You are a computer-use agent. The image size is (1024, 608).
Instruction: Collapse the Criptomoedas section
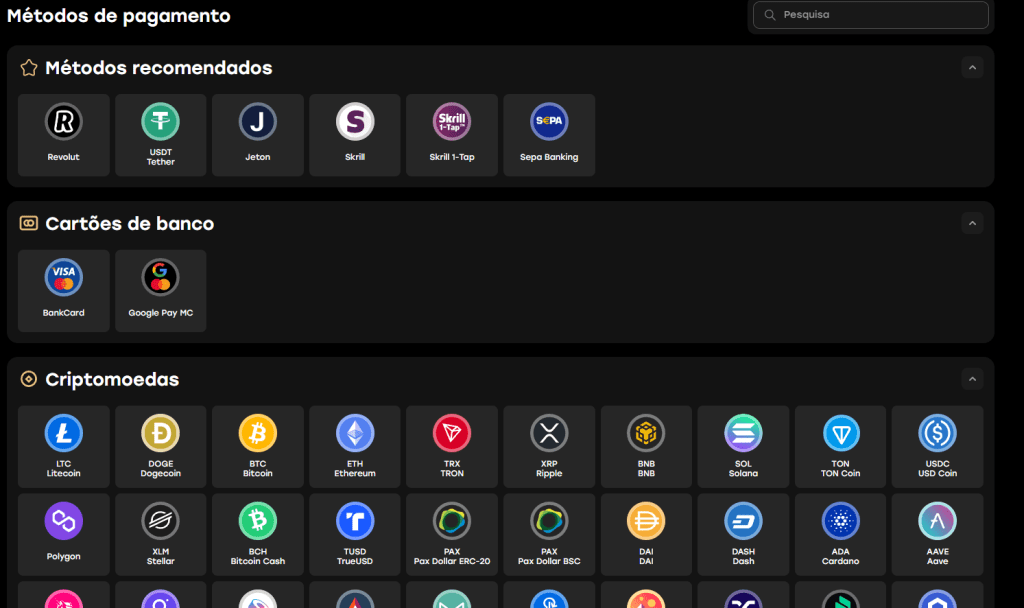pyautogui.click(x=972, y=379)
